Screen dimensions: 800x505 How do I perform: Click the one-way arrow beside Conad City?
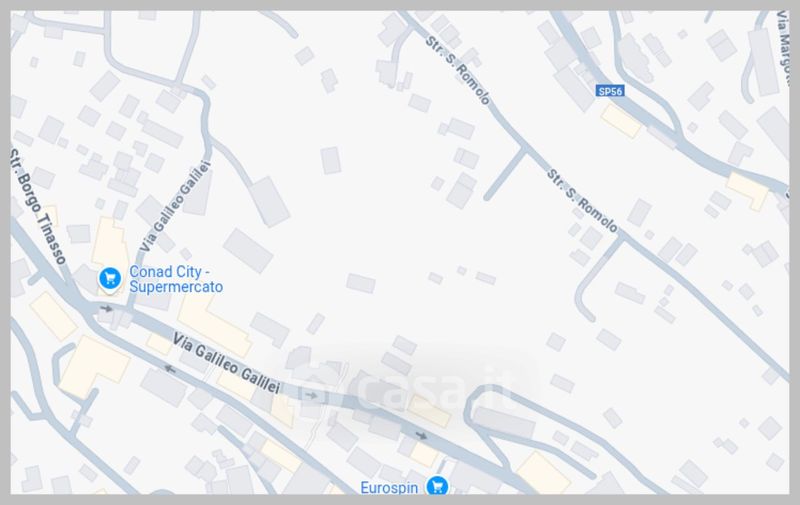point(106,308)
